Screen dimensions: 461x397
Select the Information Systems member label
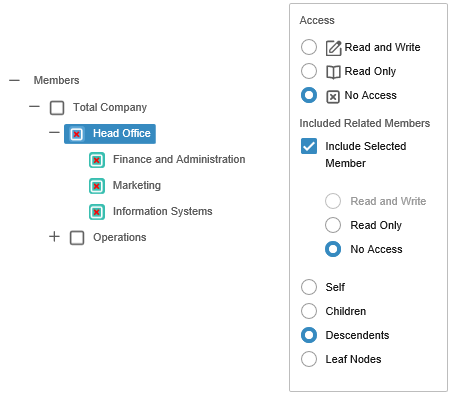coord(163,211)
